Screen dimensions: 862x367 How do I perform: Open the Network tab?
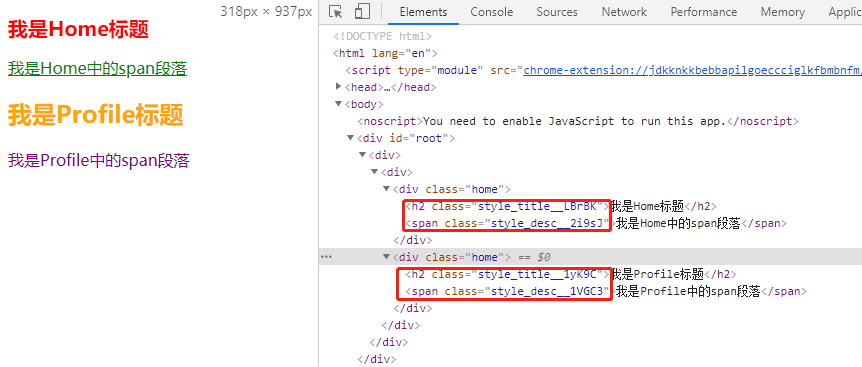[624, 12]
